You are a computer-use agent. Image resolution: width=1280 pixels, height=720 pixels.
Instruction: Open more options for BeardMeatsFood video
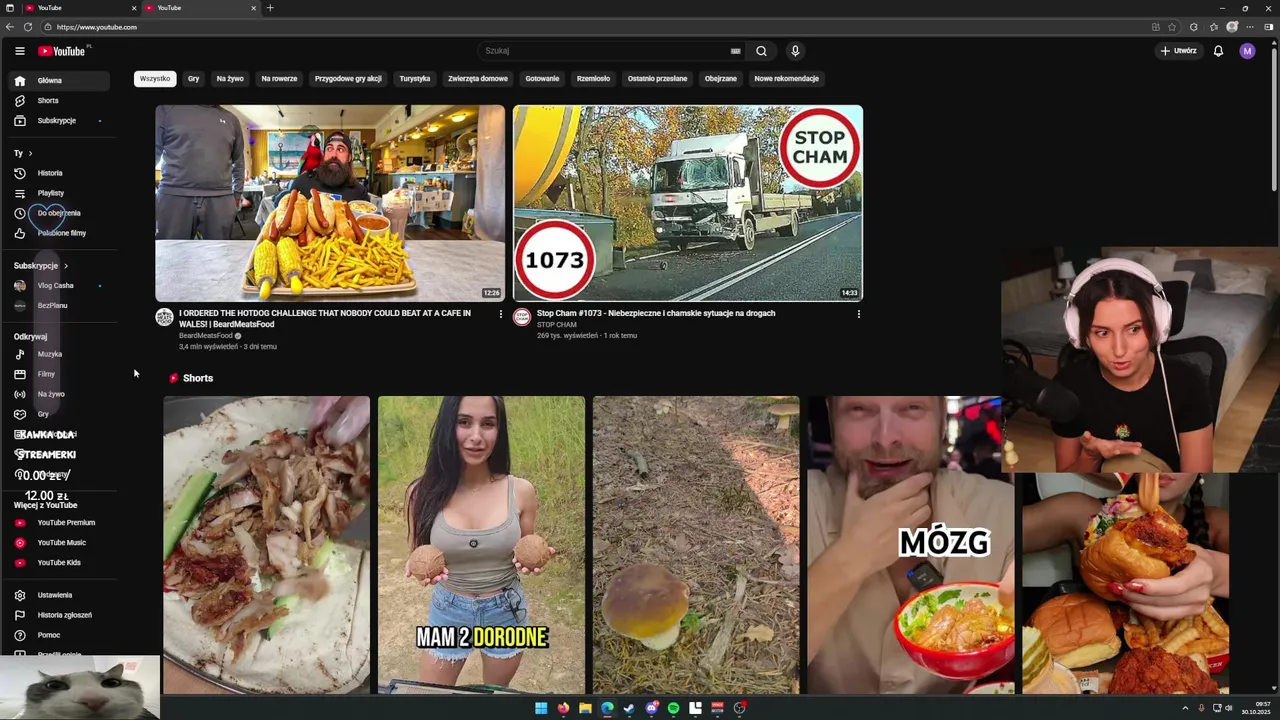click(x=501, y=314)
